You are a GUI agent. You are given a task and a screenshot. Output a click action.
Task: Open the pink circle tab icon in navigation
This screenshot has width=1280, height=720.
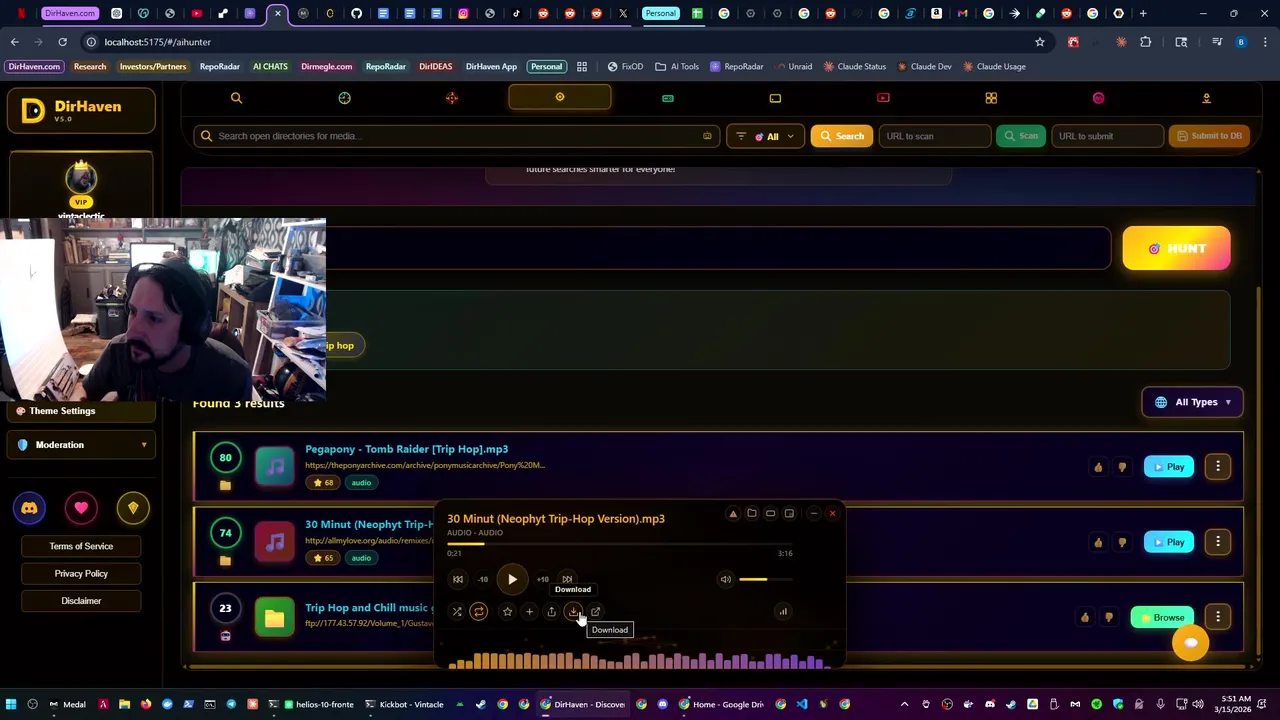[x=1098, y=98]
